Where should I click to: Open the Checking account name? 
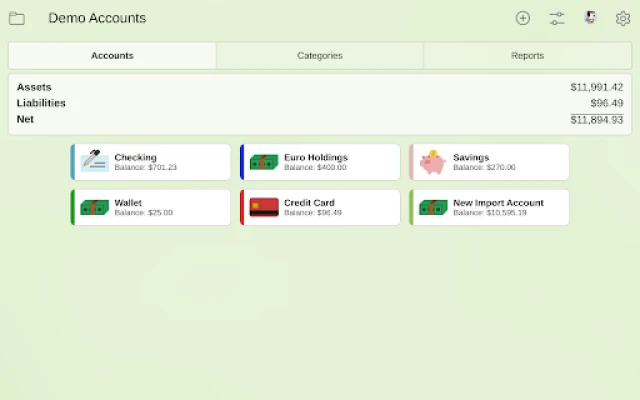(x=135, y=157)
